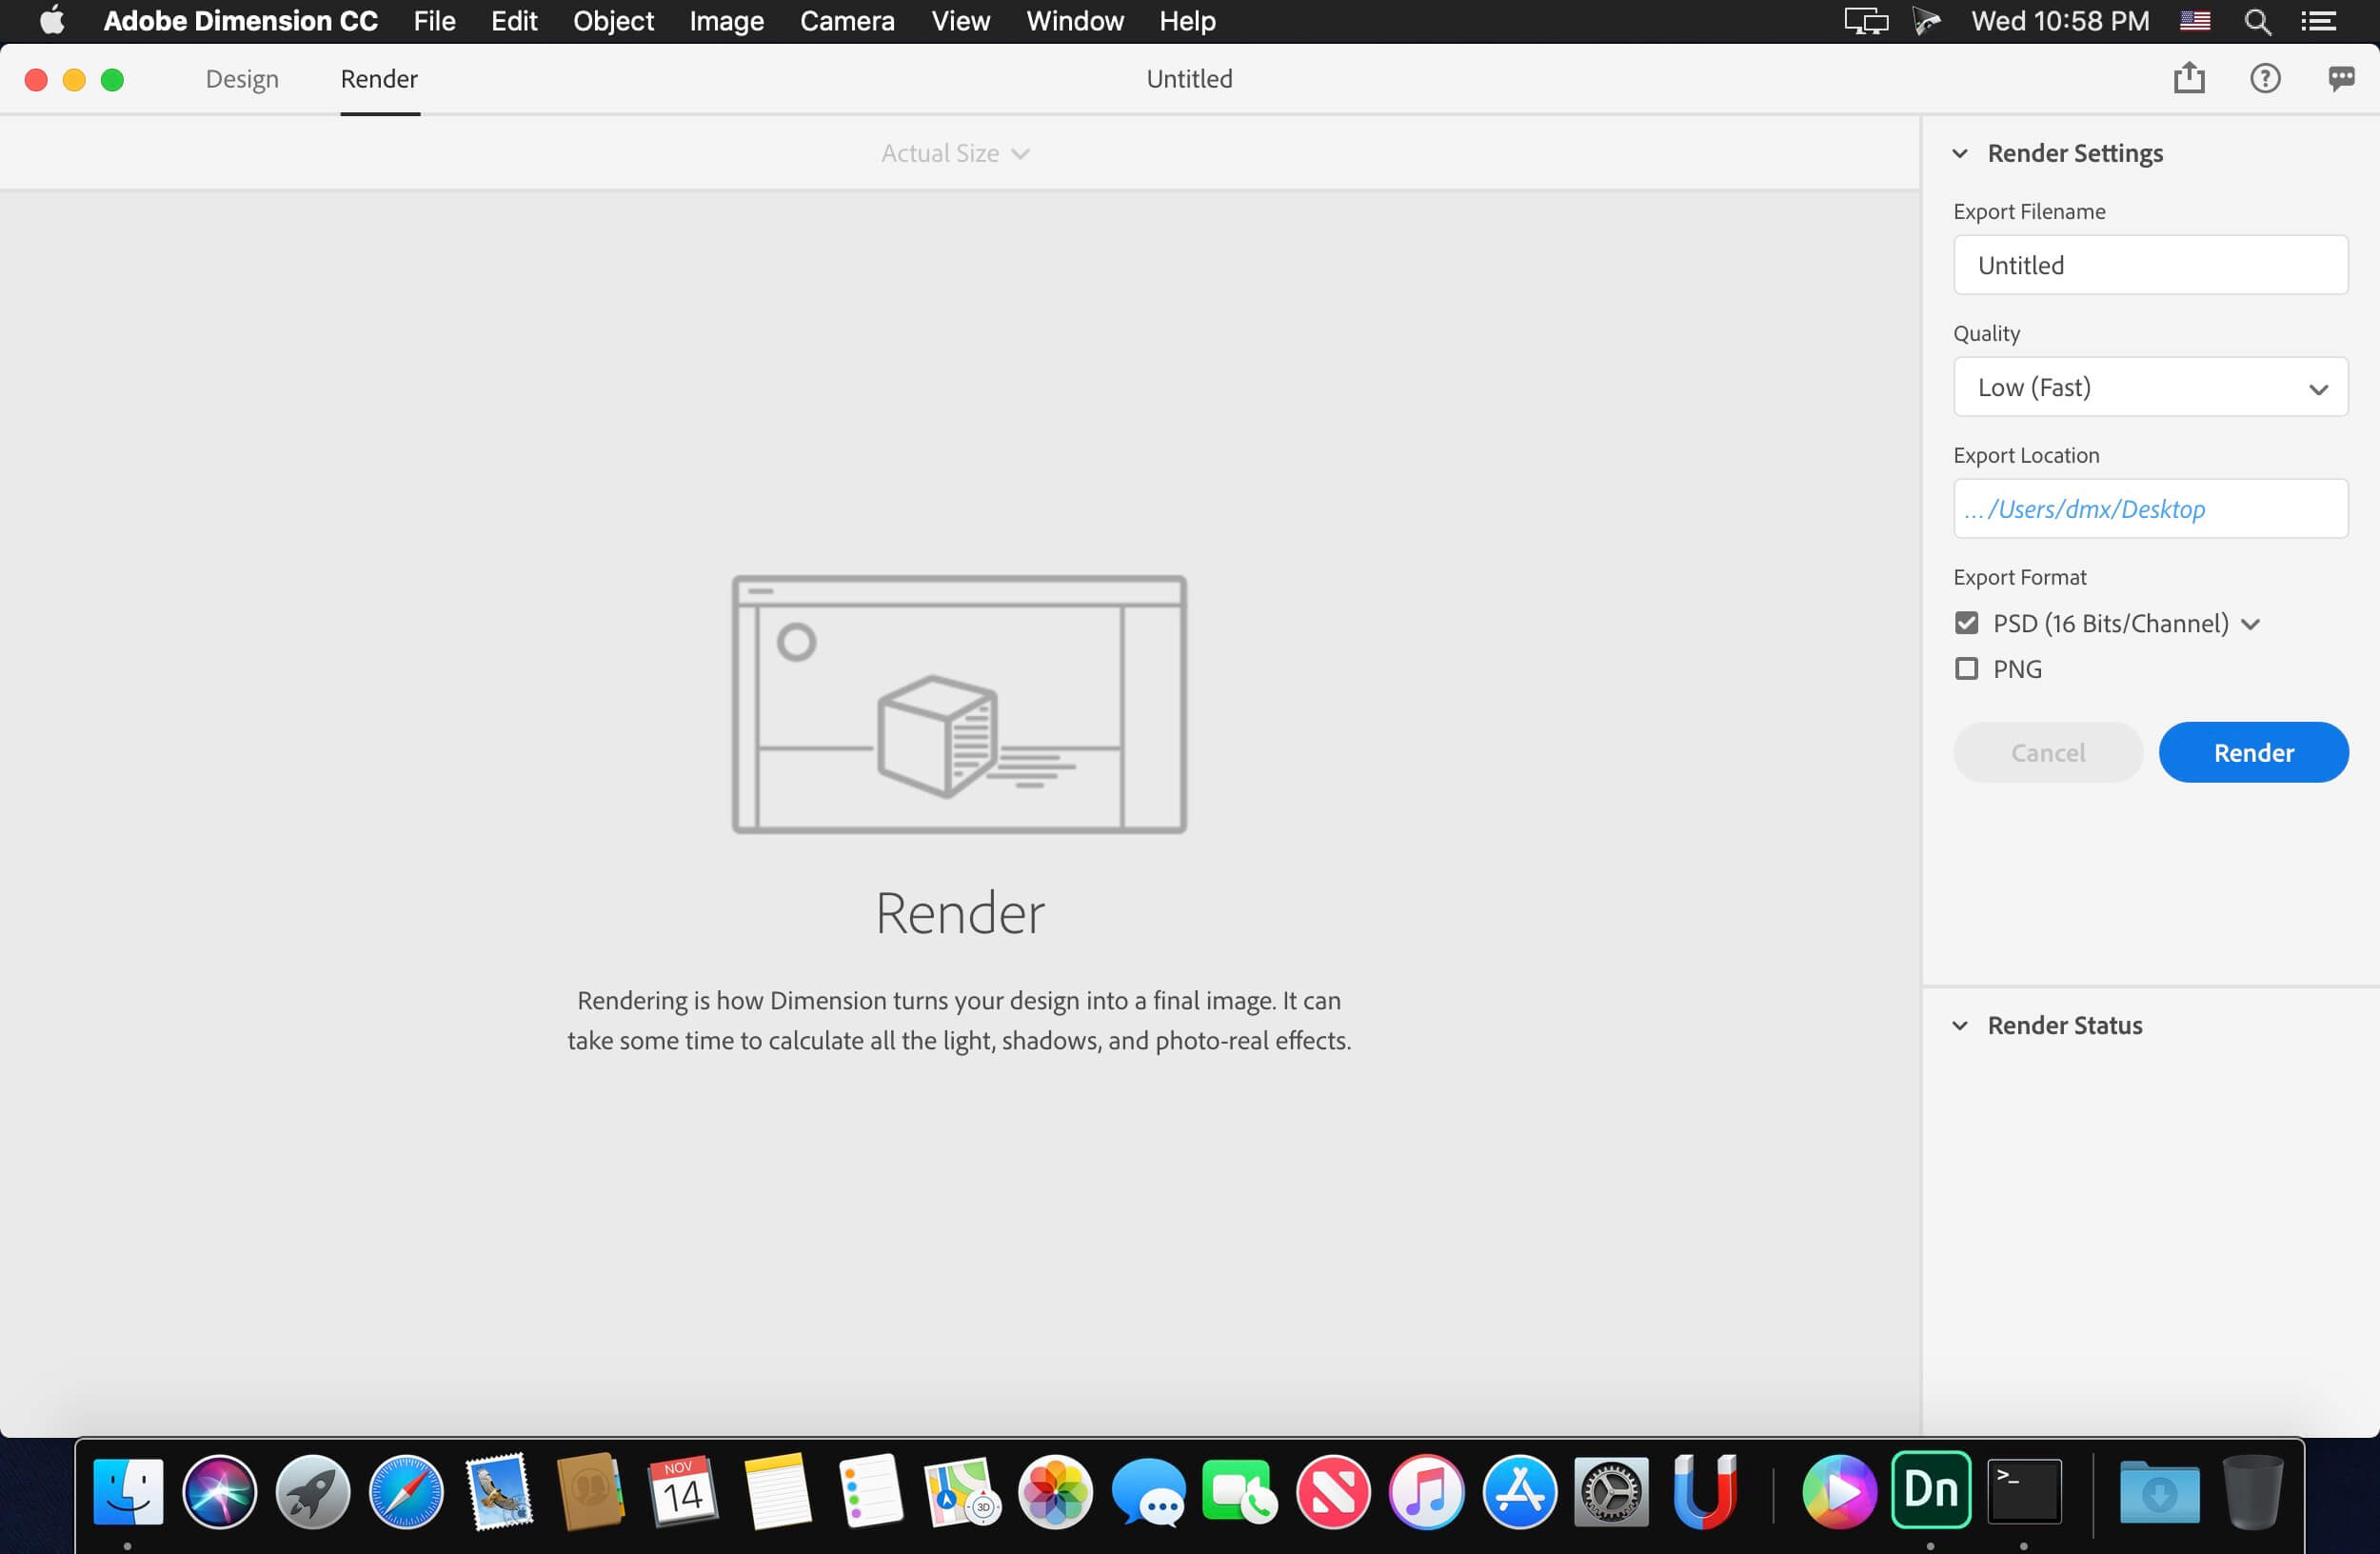Click the Terminal app dock icon
Image resolution: width=2380 pixels, height=1554 pixels.
[2026, 1488]
